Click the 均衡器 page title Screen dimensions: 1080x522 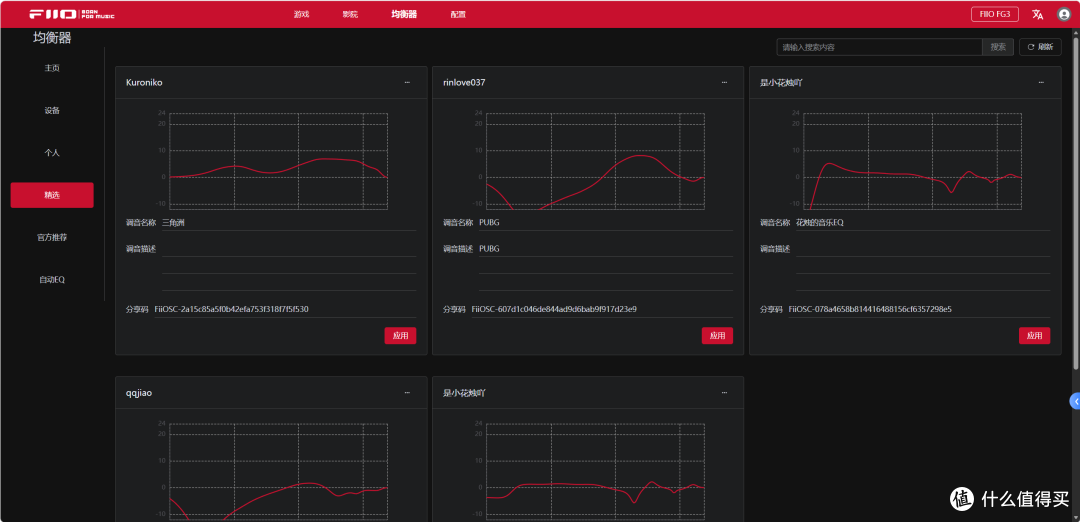[x=52, y=38]
